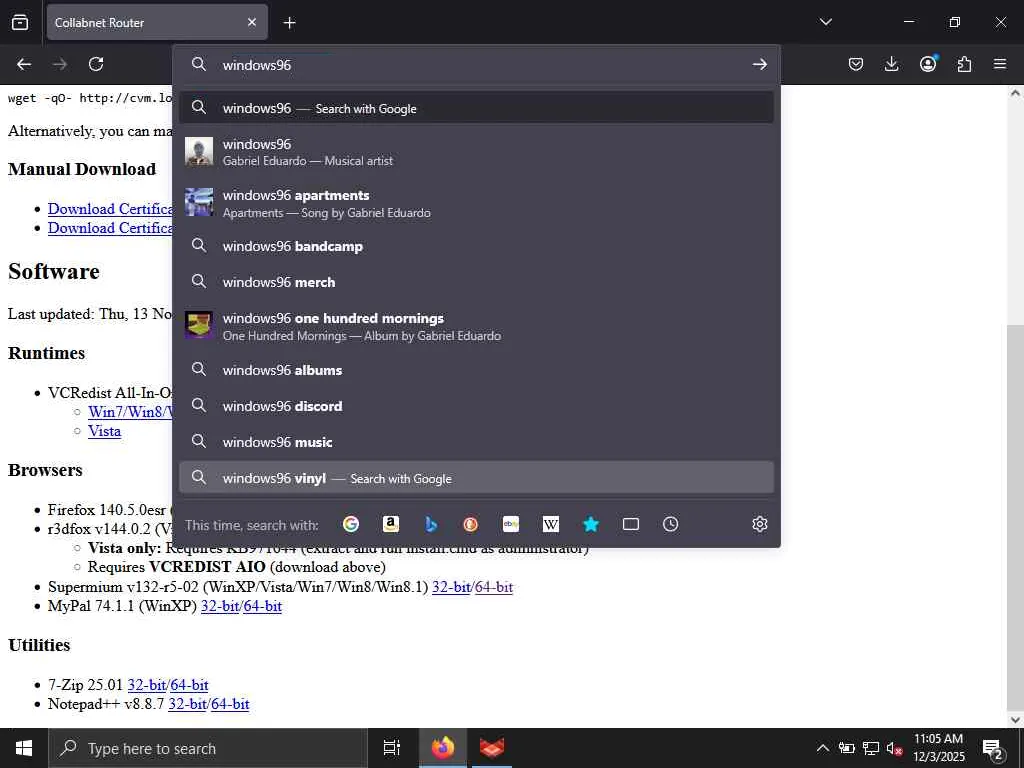Open the Windows Start menu
The image size is (1024, 768).
point(24,748)
